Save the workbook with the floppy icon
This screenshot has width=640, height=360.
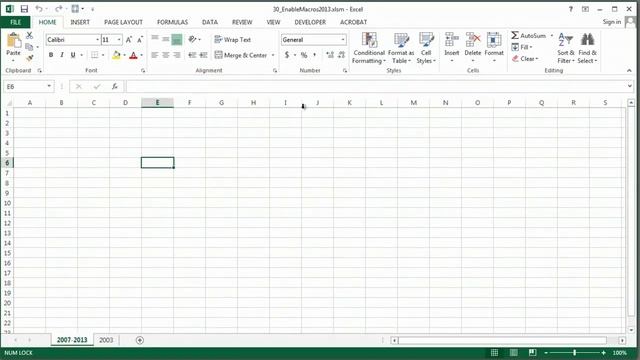[24, 9]
